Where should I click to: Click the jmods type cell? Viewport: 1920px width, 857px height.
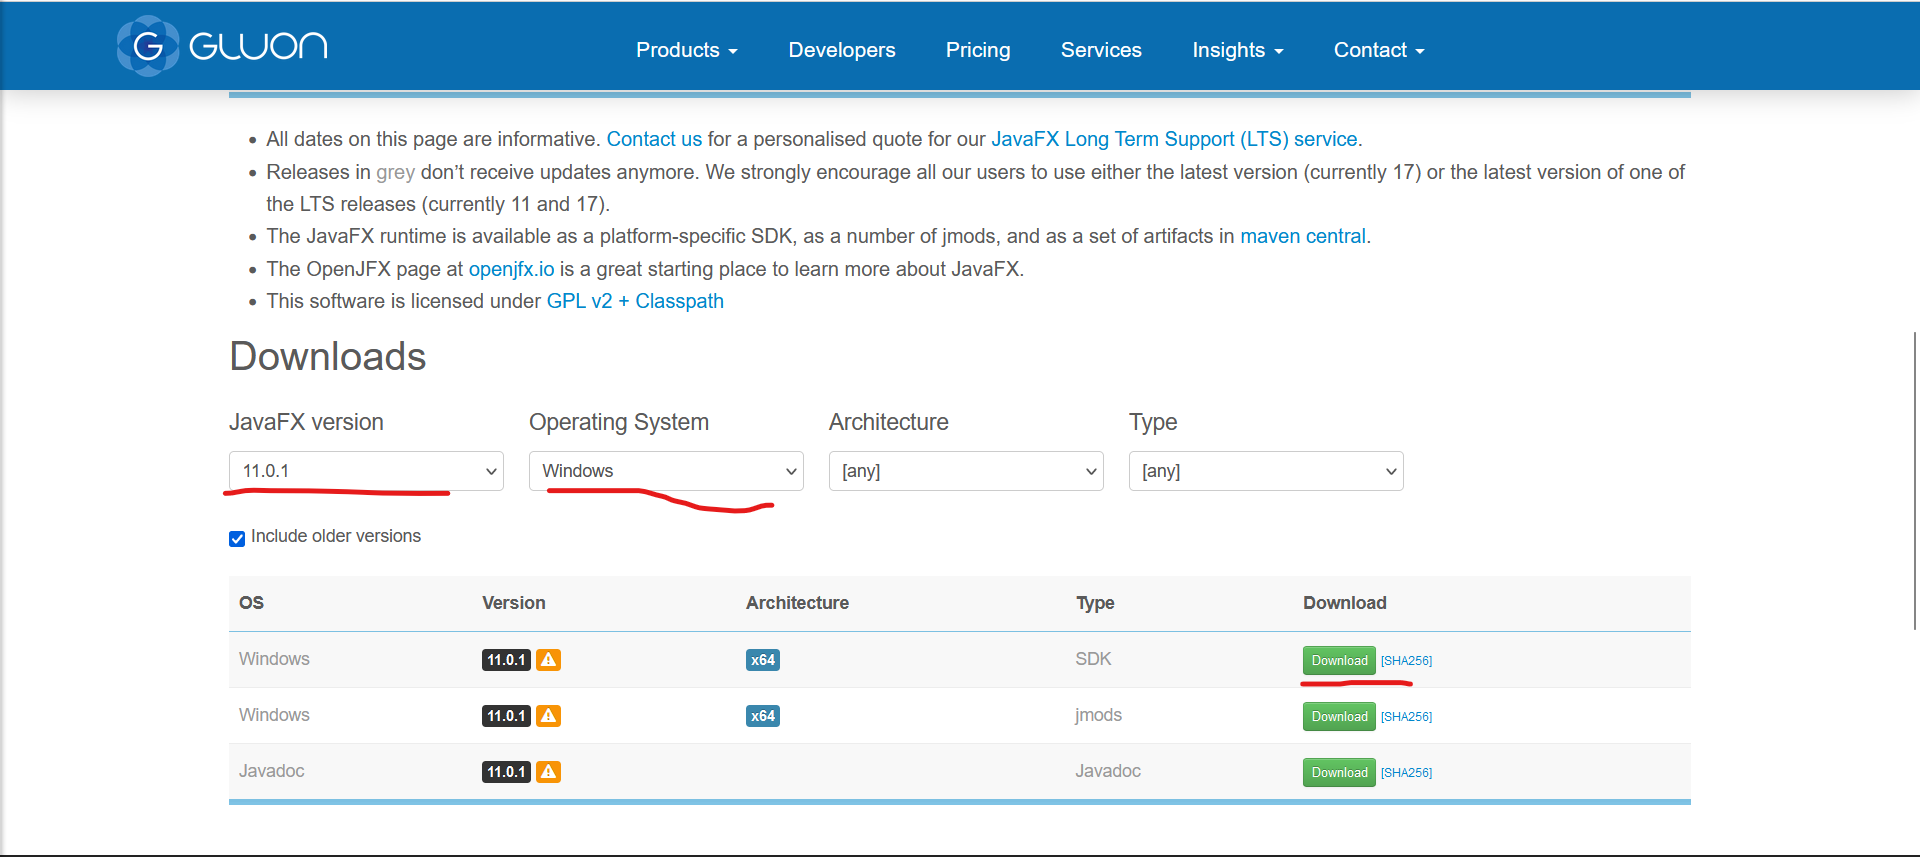pyautogui.click(x=1098, y=715)
